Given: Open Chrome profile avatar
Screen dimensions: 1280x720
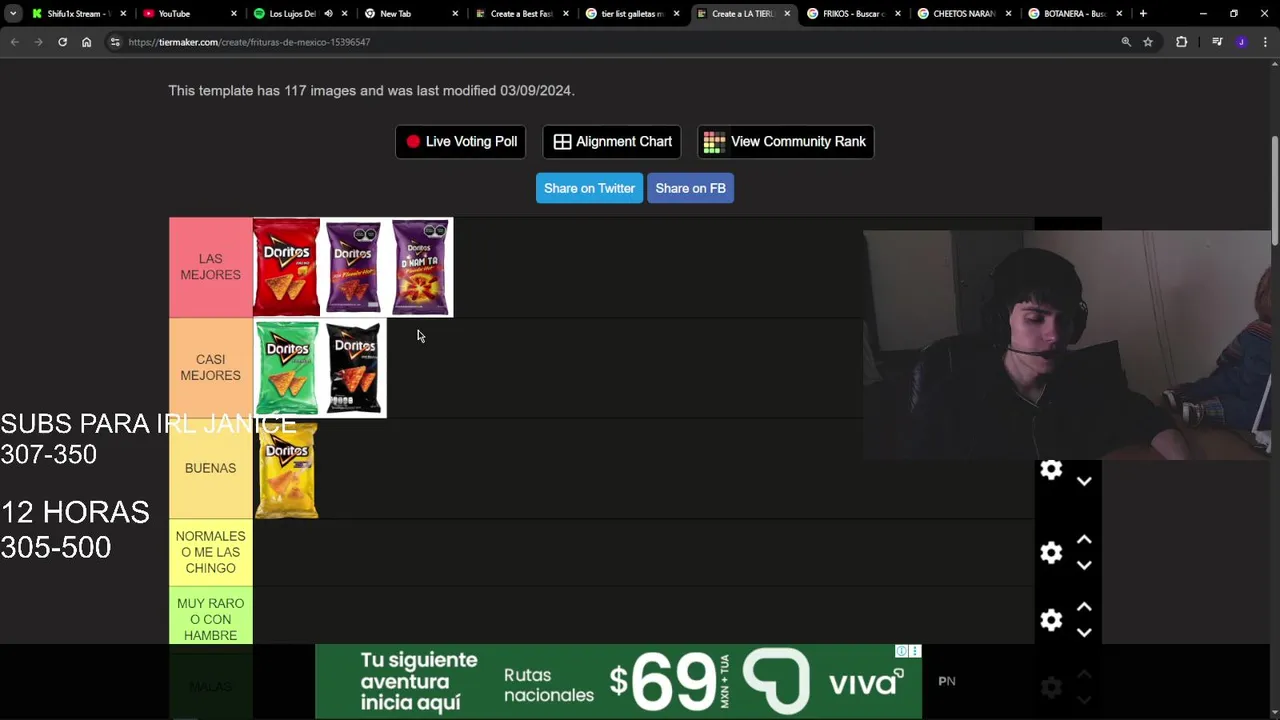Looking at the screenshot, I should coord(1241,42).
